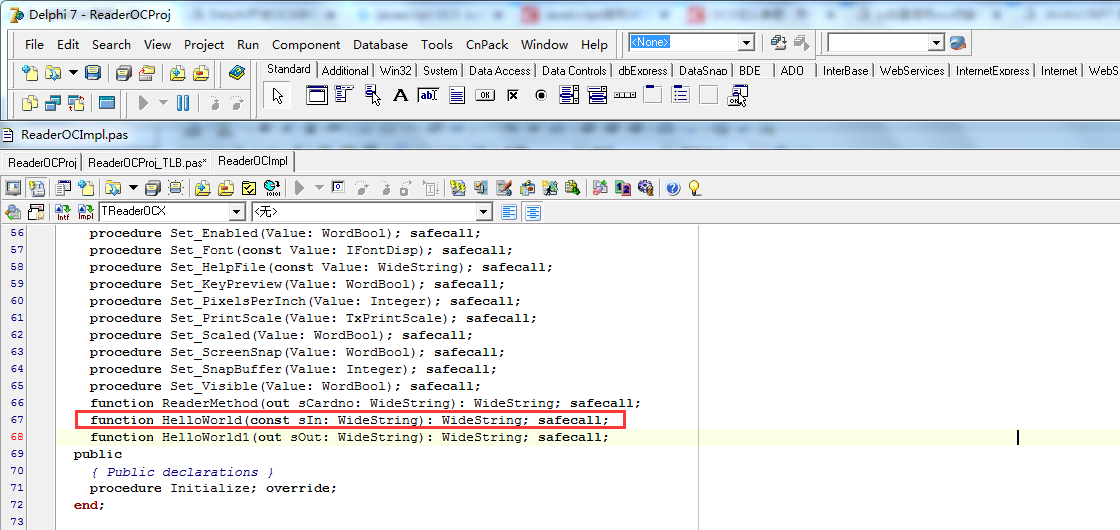The image size is (1120, 530).
Task: Choose the Edit component icon
Action: coord(429,94)
